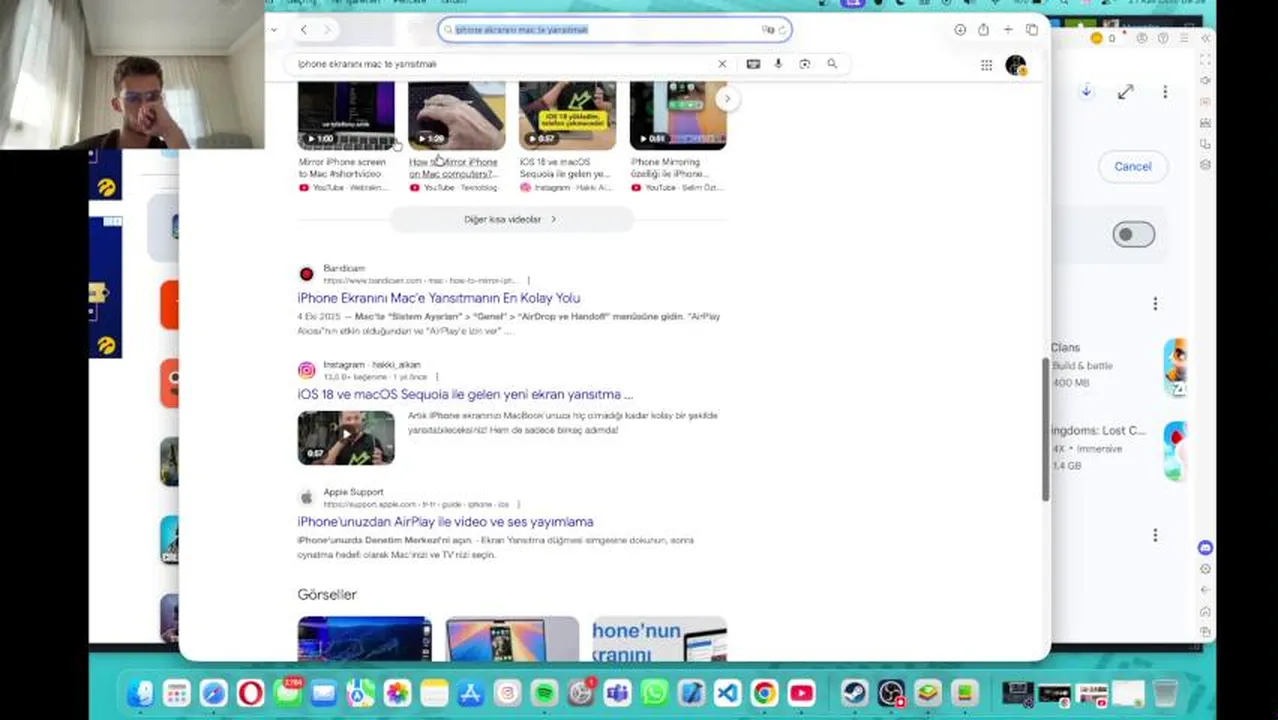Show Safari tab overview

click(x=1032, y=30)
